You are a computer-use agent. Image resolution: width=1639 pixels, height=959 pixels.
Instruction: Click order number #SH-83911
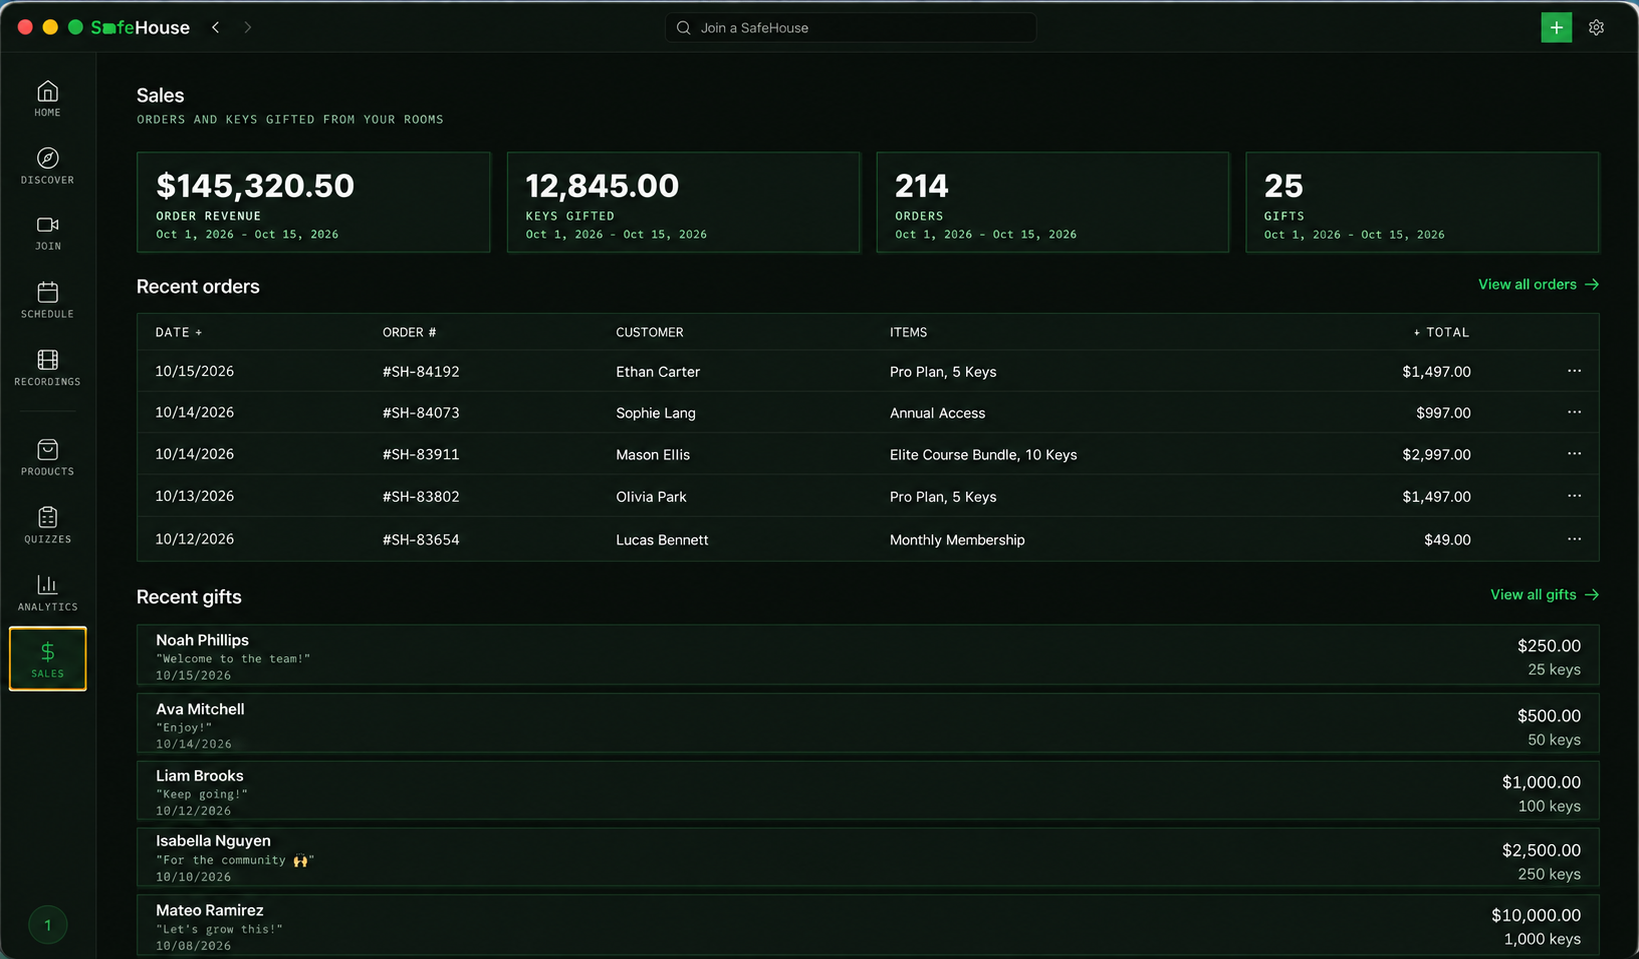(x=421, y=454)
